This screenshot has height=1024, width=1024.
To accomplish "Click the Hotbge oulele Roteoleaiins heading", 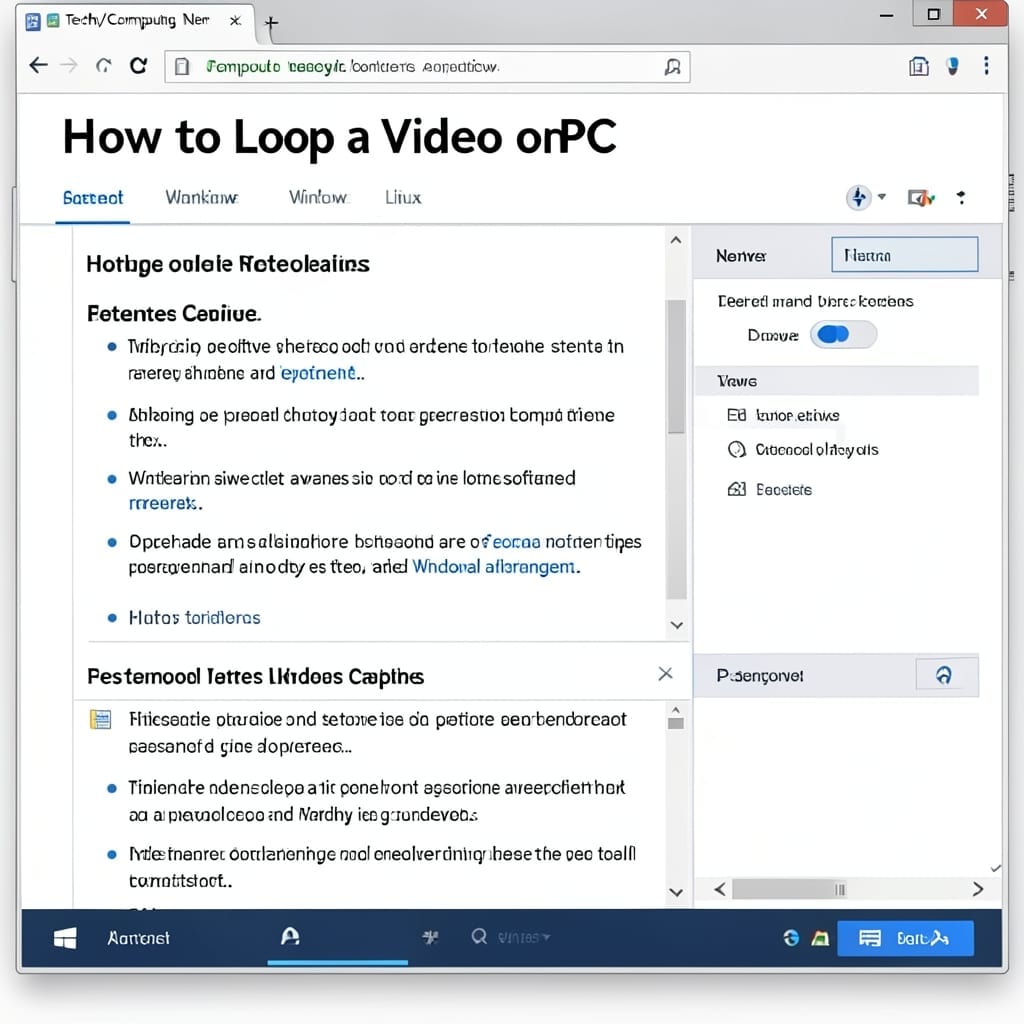I will 228,264.
